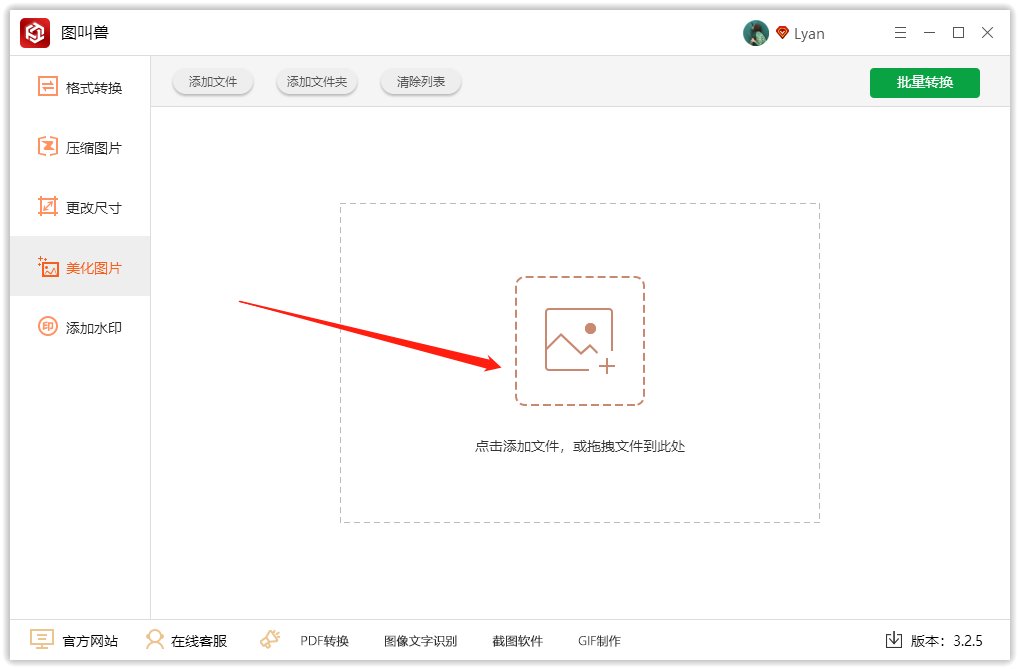1020x670 pixels.
Task: Click the add-image placeholder icon
Action: click(580, 341)
